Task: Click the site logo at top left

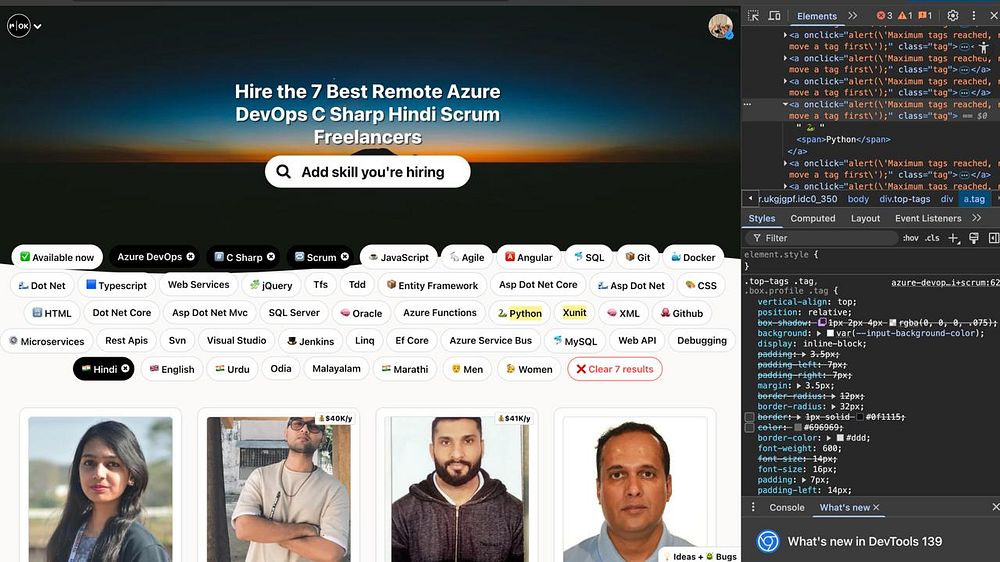Action: (19, 26)
